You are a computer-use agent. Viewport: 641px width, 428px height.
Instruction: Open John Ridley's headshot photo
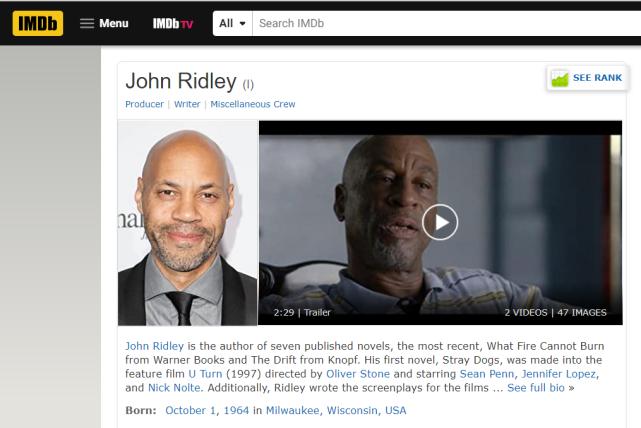click(x=188, y=223)
